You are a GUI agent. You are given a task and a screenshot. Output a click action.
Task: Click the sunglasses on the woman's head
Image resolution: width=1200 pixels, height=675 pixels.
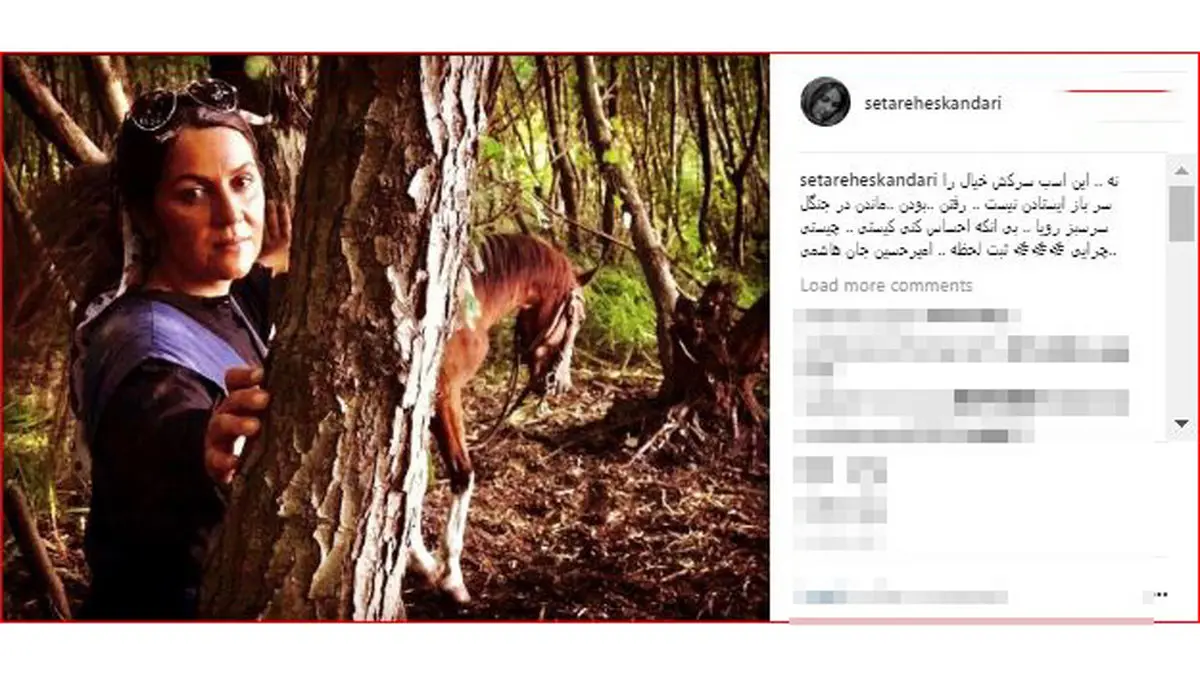[x=185, y=104]
